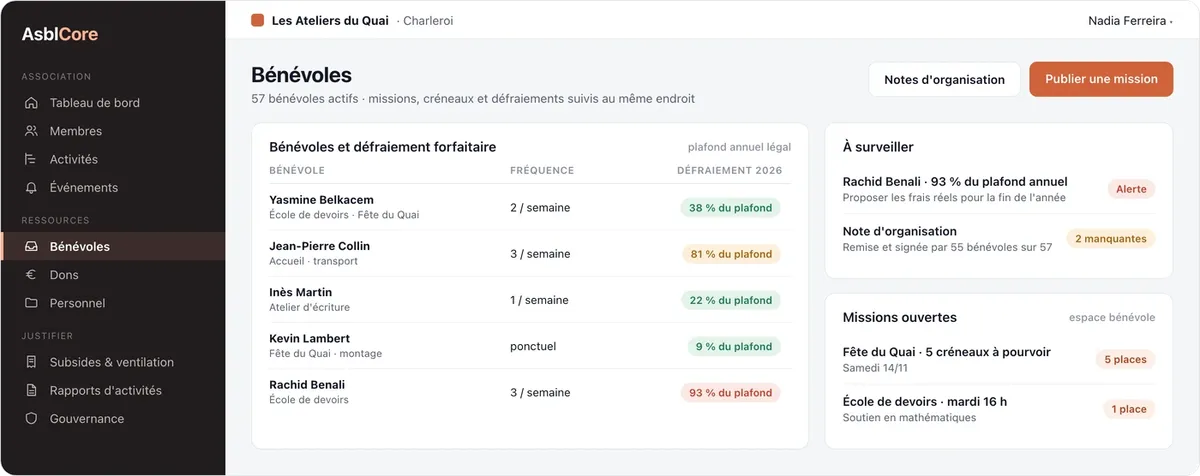Open Événements bell icon

[31, 187]
